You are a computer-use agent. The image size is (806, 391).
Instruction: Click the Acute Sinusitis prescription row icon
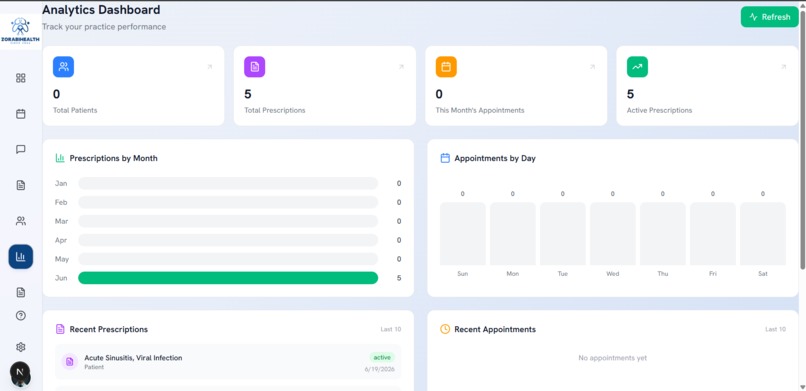[70, 362]
